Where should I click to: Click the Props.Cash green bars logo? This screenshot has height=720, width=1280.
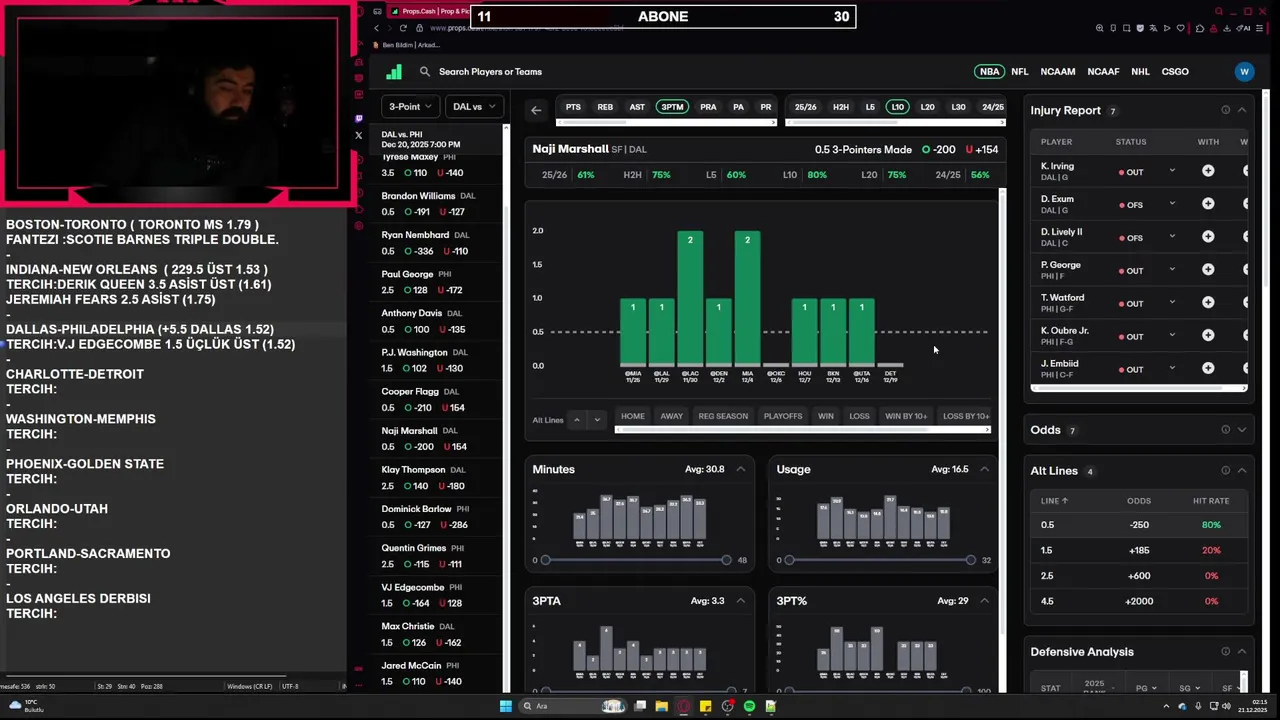[x=394, y=72]
